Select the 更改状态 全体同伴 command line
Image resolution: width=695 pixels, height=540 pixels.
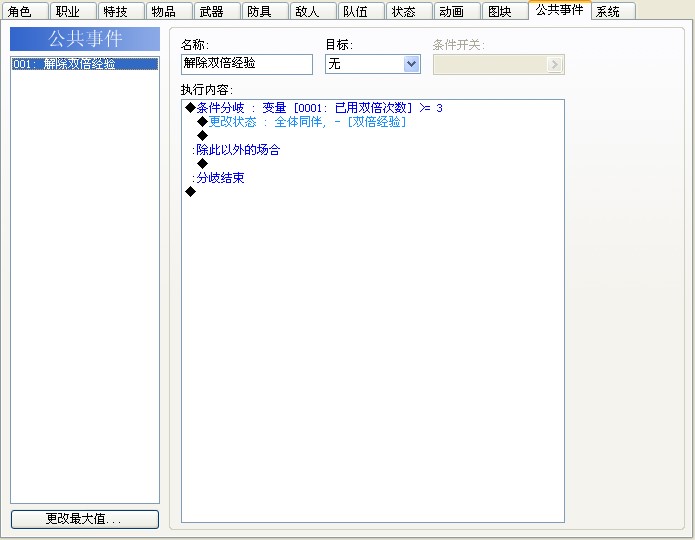372,122
